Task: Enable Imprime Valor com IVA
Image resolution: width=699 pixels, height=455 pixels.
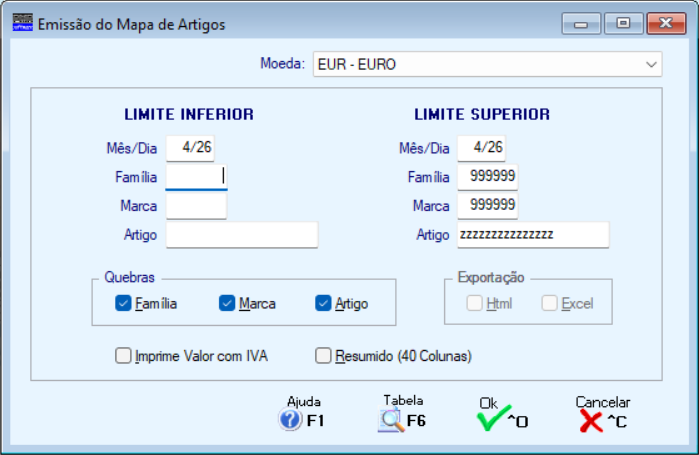Action: coord(124,355)
